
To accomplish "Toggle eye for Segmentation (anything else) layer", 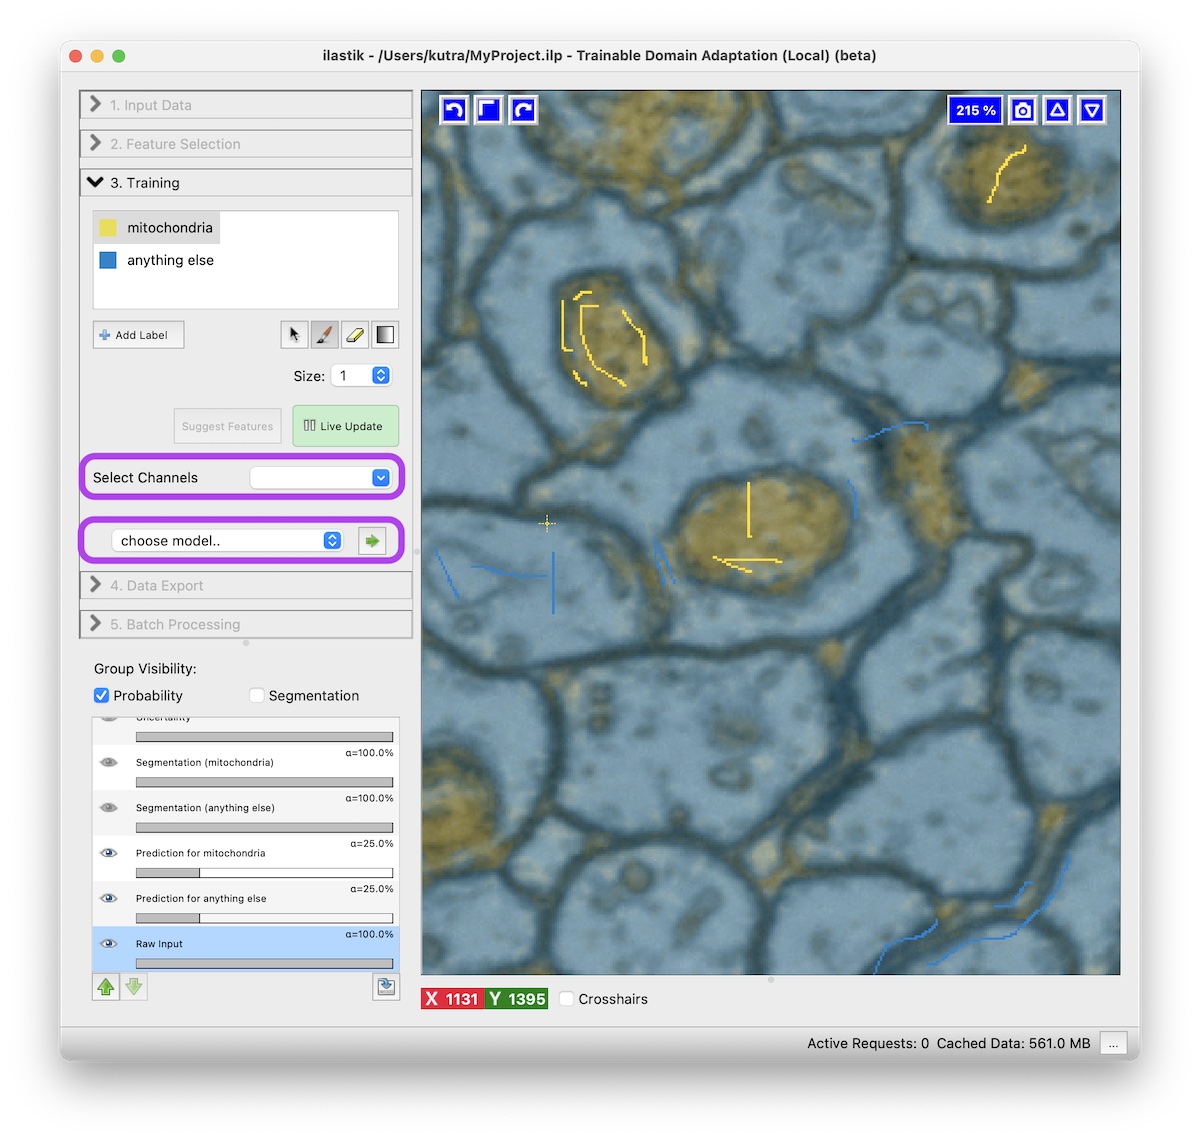I will pos(109,807).
